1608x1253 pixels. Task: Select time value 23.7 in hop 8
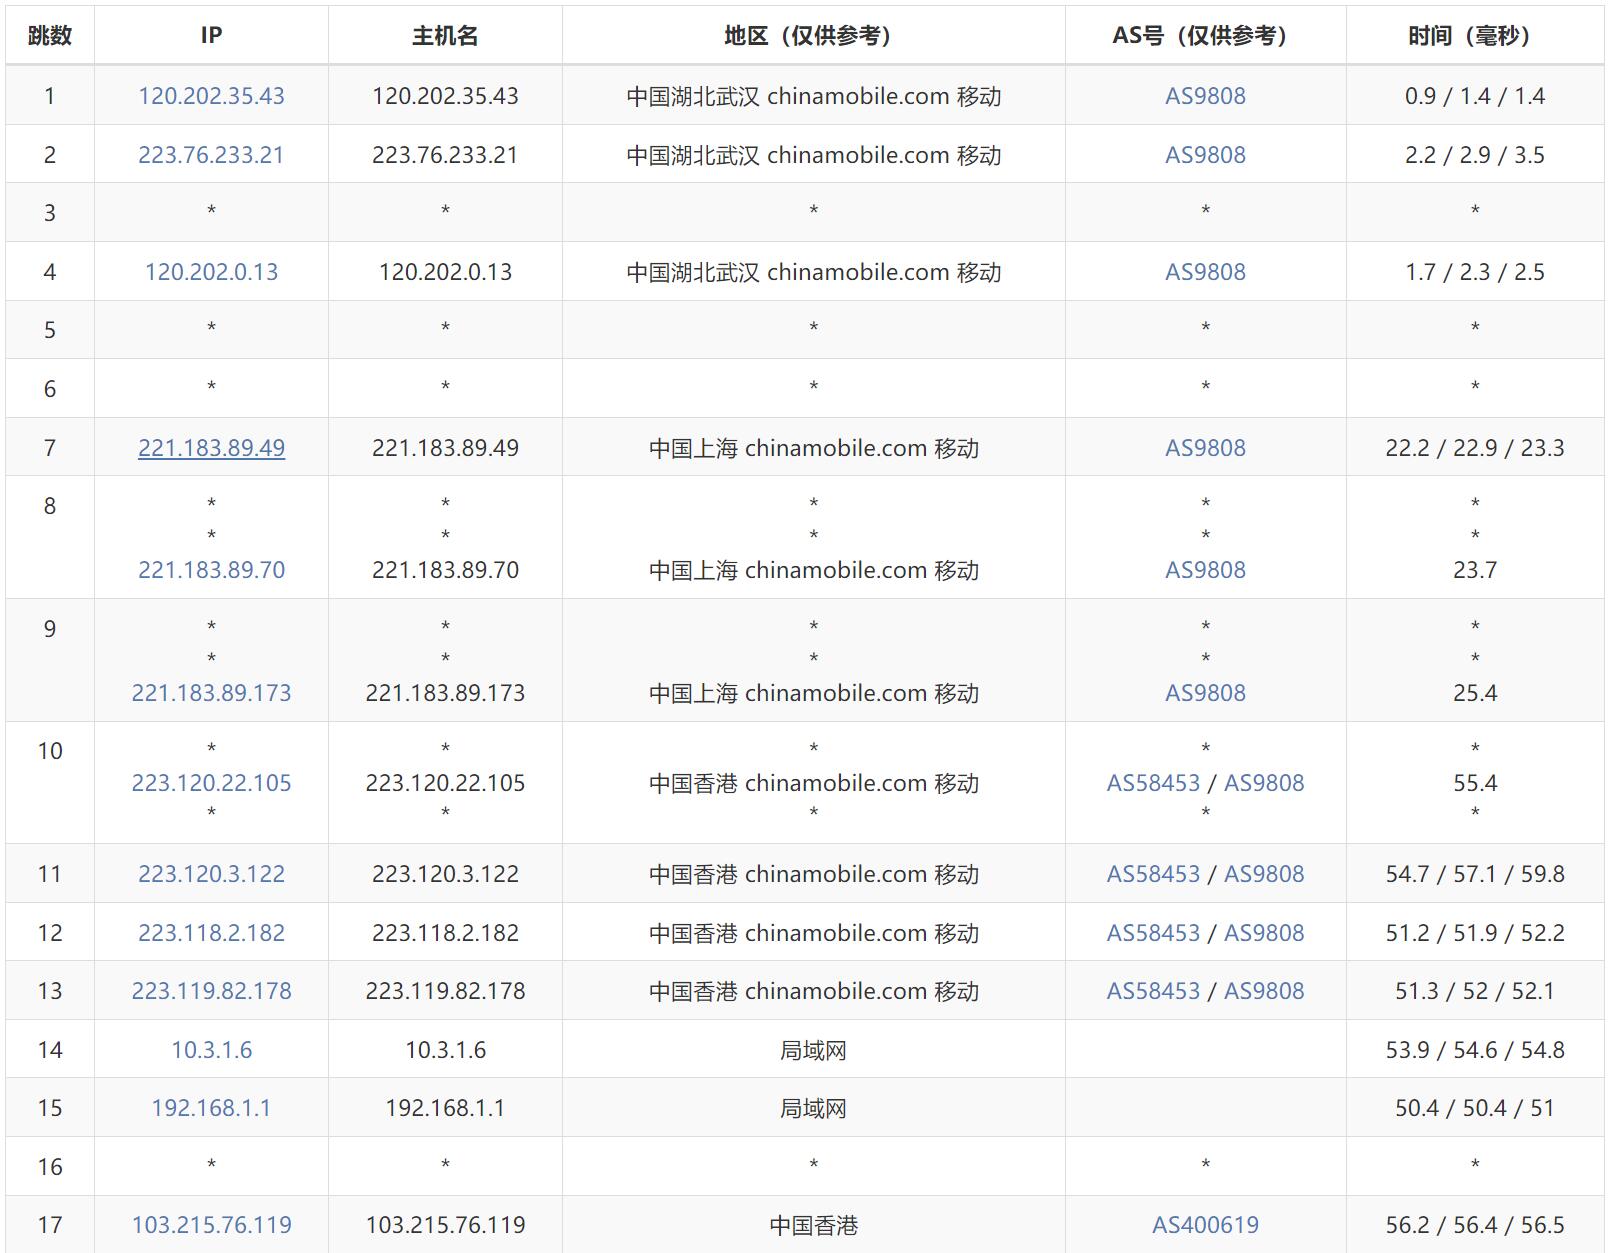pyautogui.click(x=1475, y=570)
